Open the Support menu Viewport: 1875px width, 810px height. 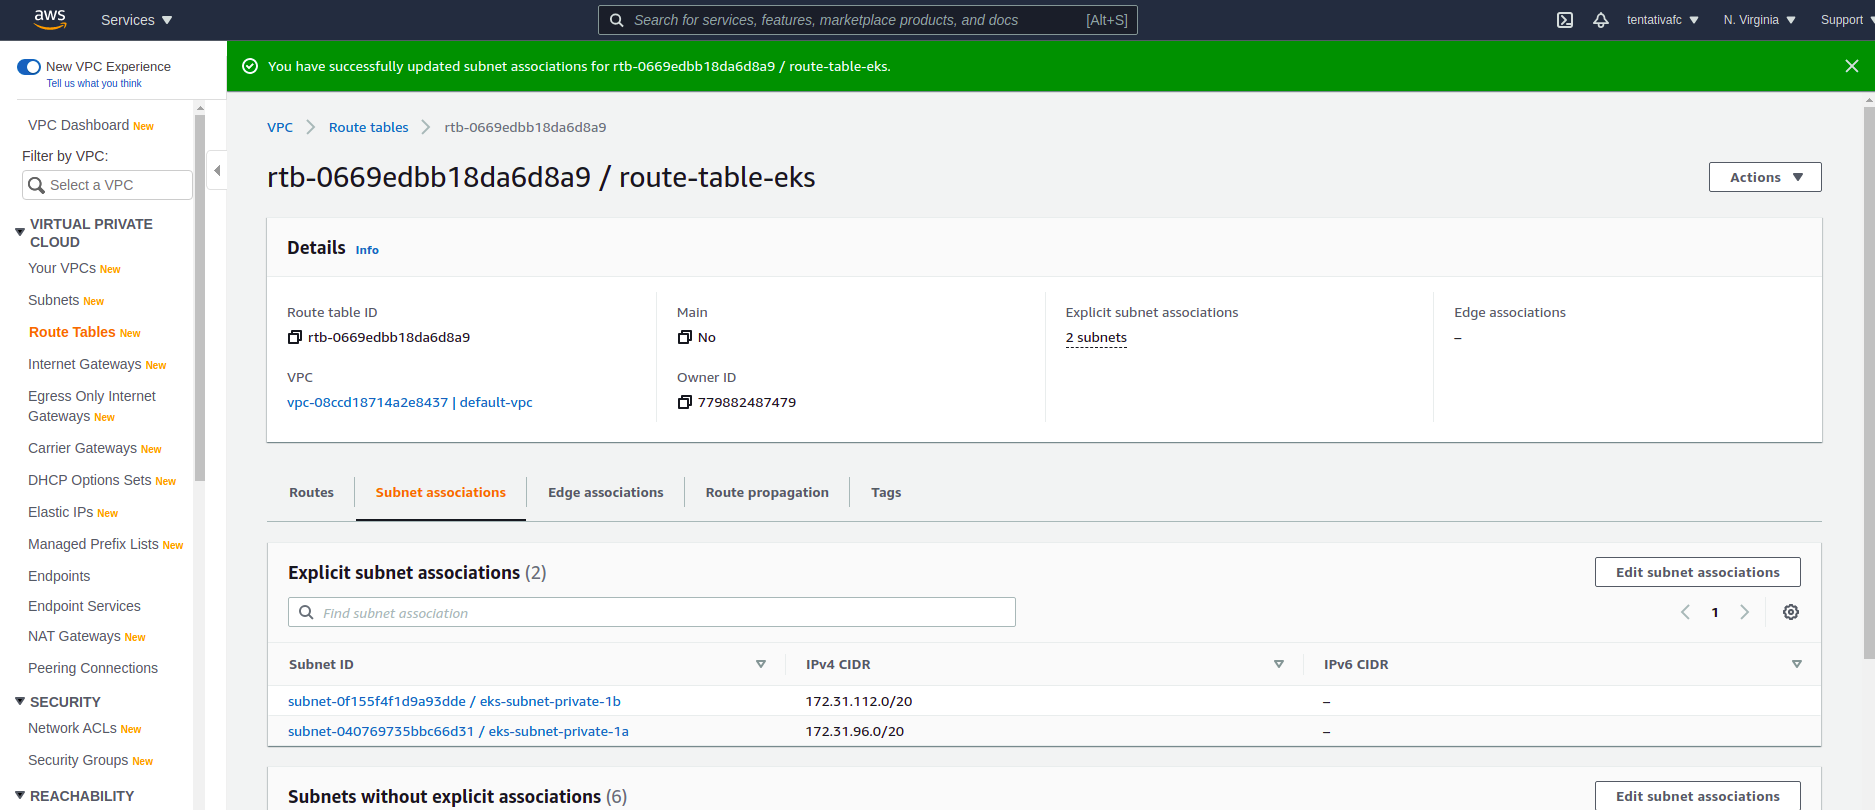(1847, 20)
